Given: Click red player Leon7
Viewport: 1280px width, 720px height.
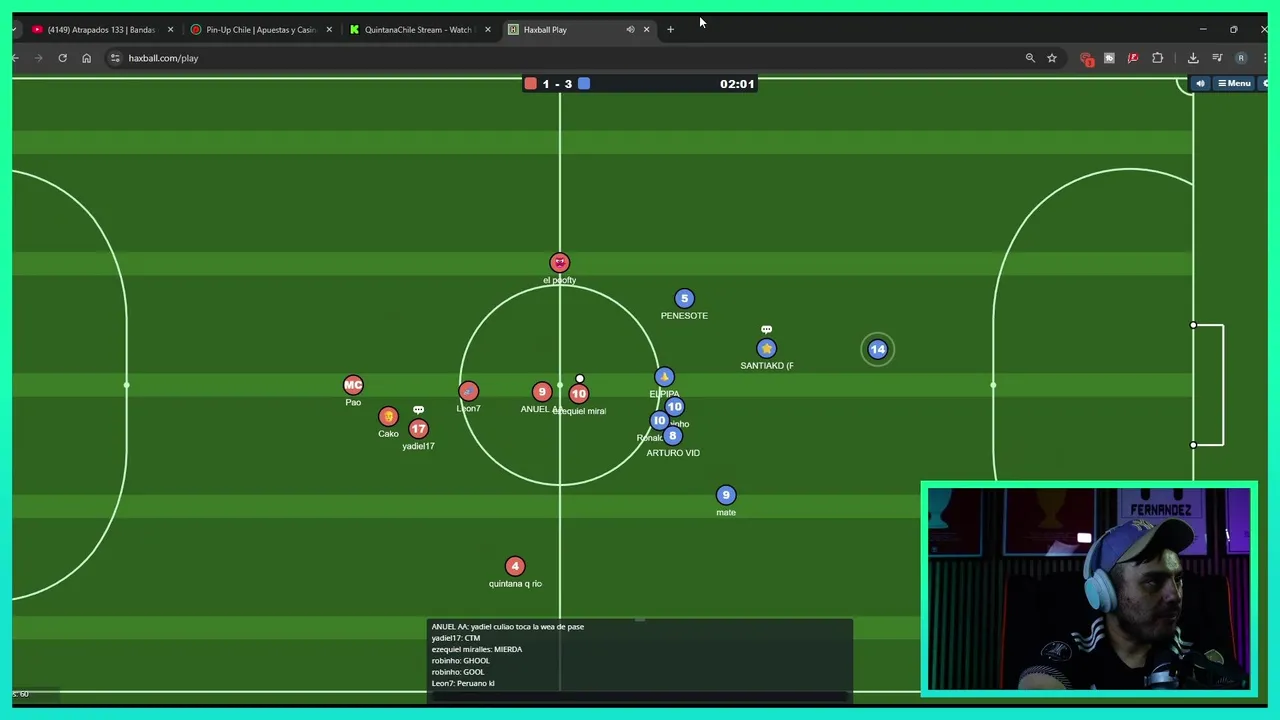Looking at the screenshot, I should [x=468, y=391].
